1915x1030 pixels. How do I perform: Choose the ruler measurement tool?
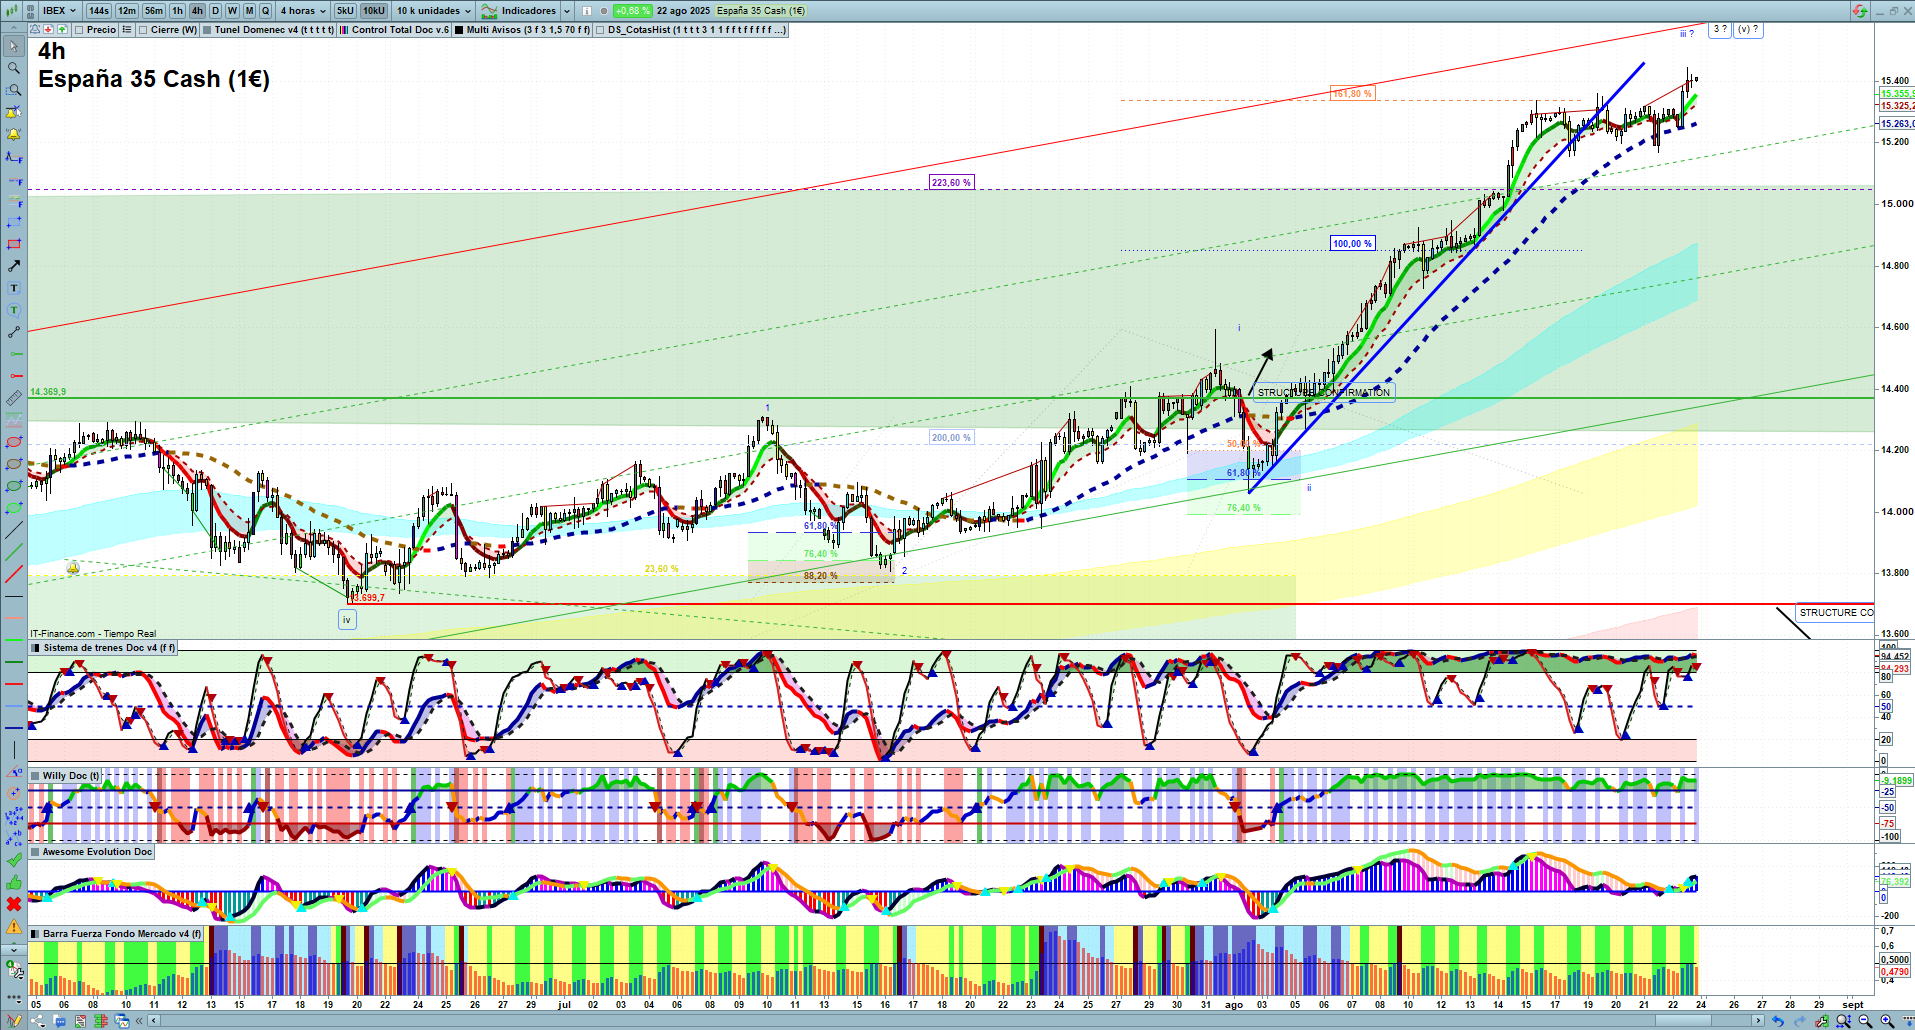14,398
